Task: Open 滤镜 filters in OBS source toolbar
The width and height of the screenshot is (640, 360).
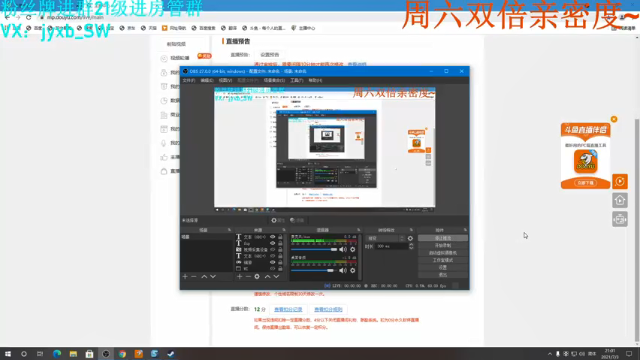Action: click(x=297, y=220)
